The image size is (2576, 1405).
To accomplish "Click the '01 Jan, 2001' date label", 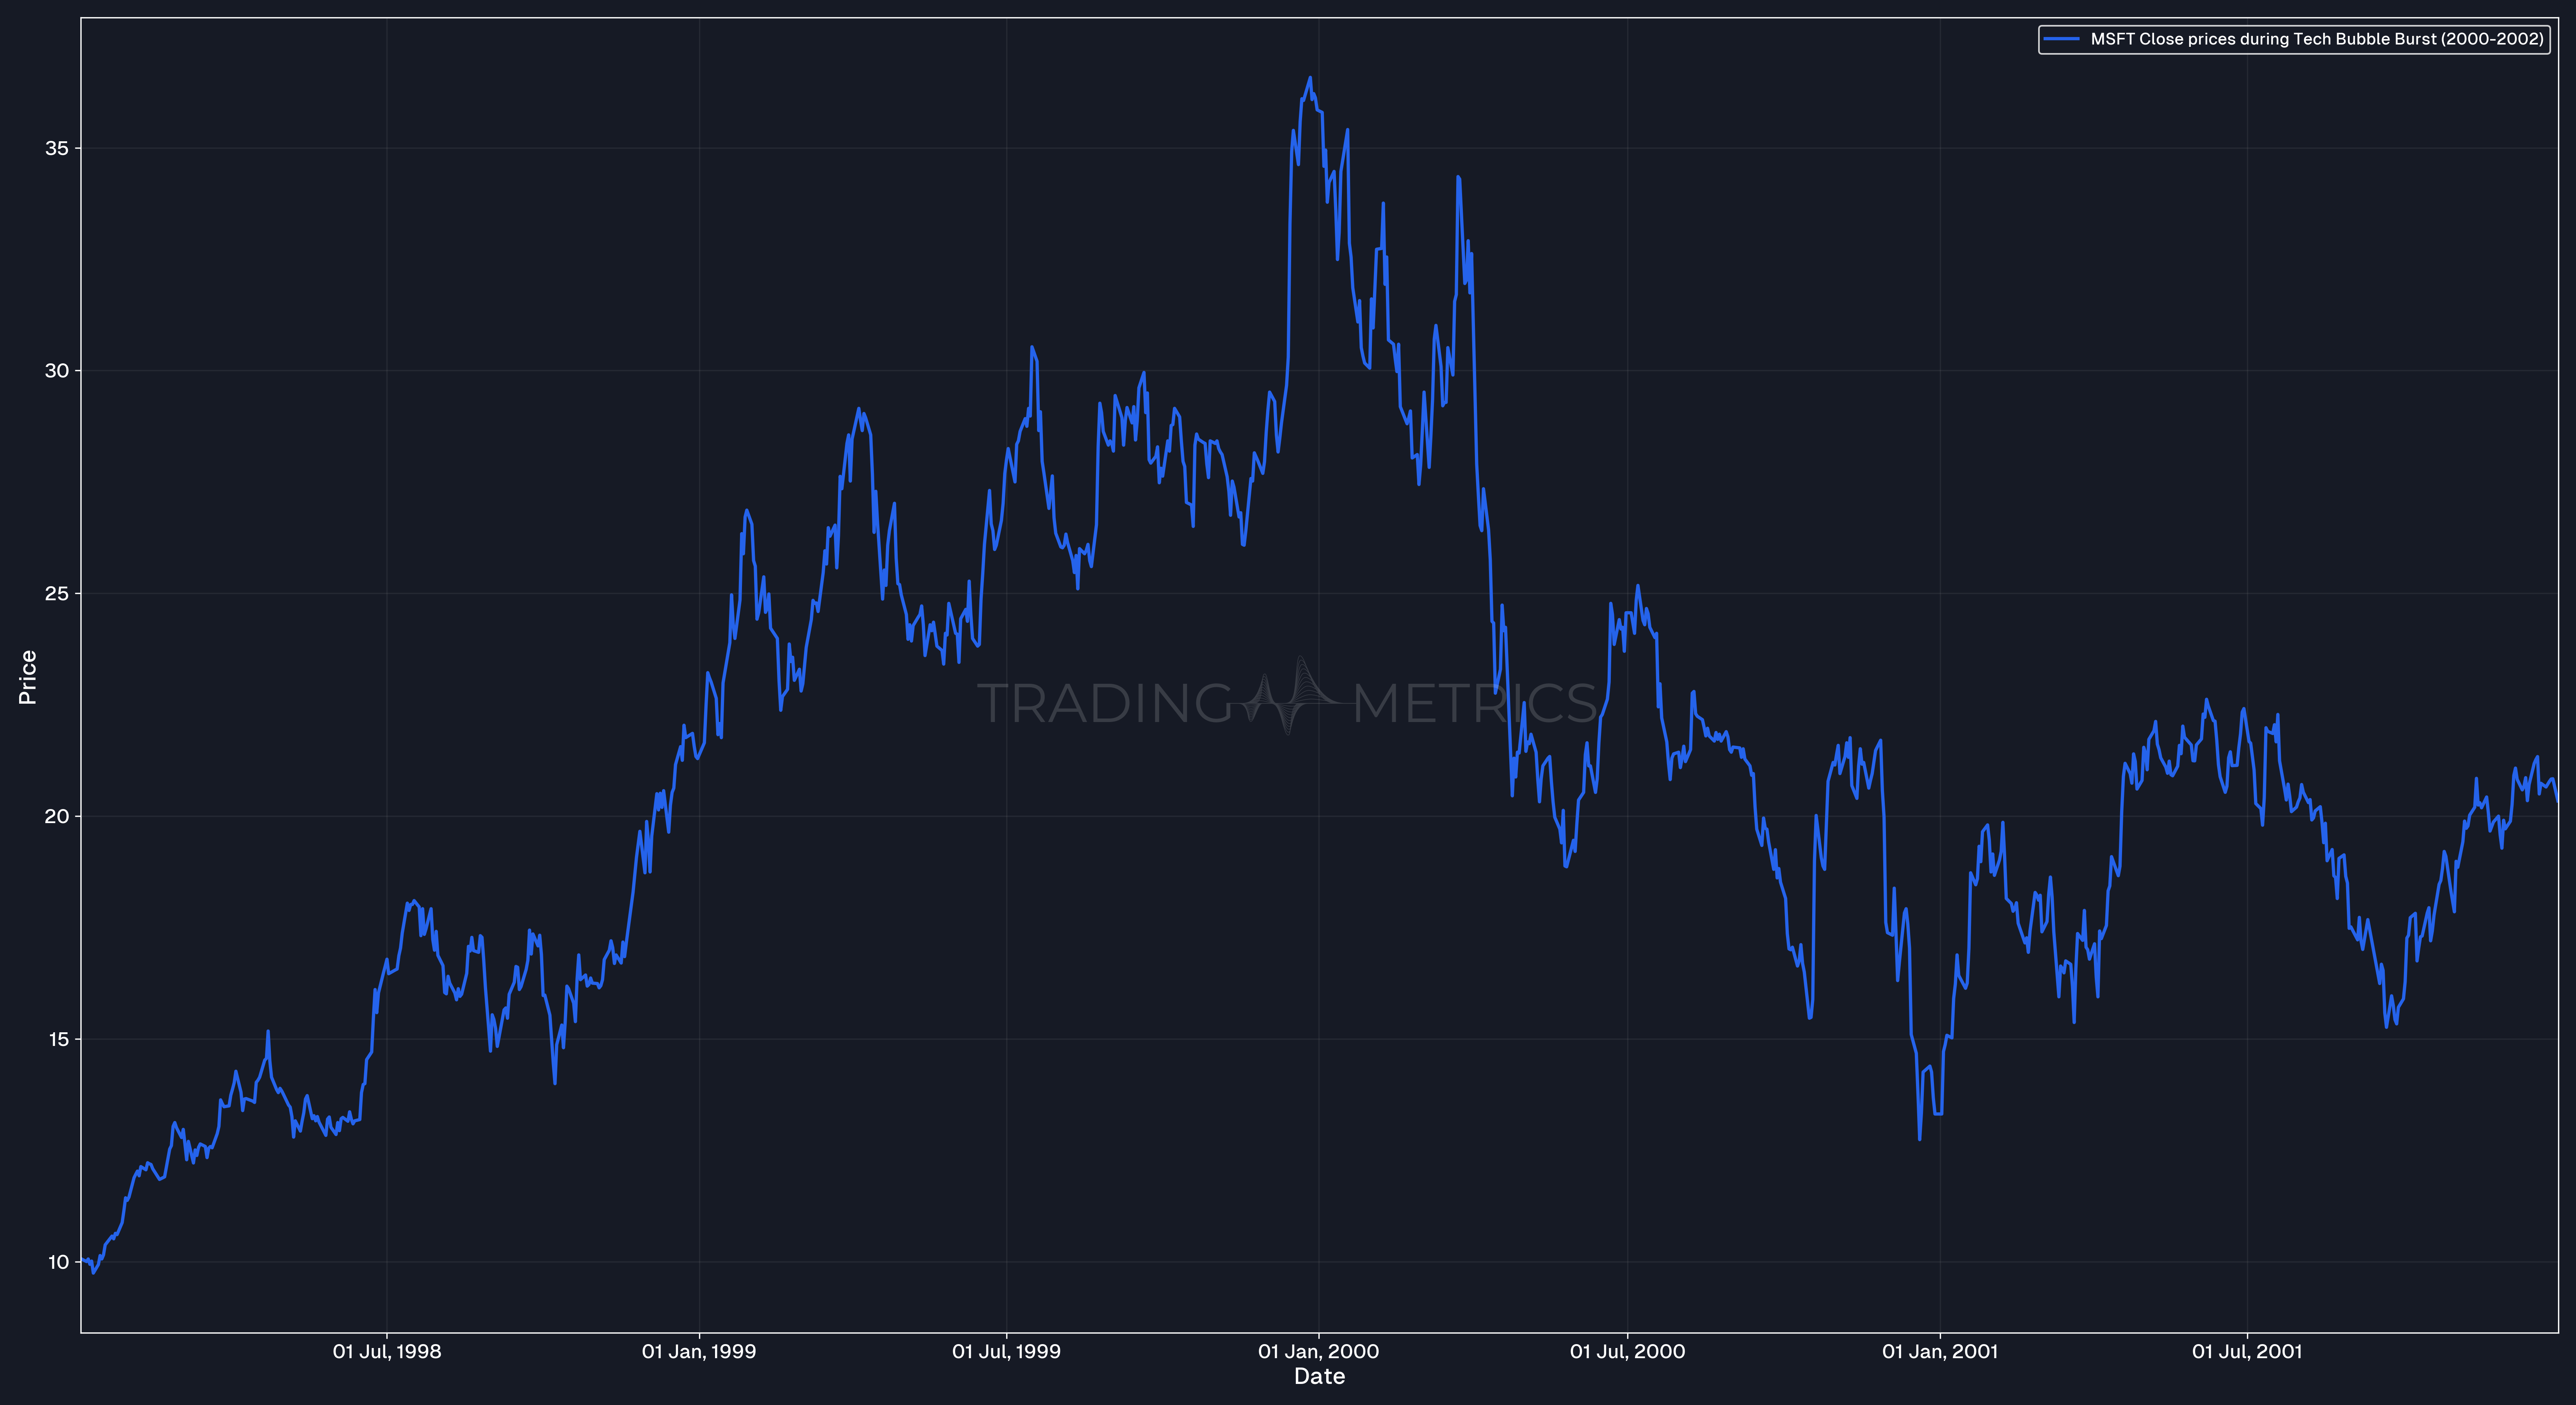I will [1940, 1352].
